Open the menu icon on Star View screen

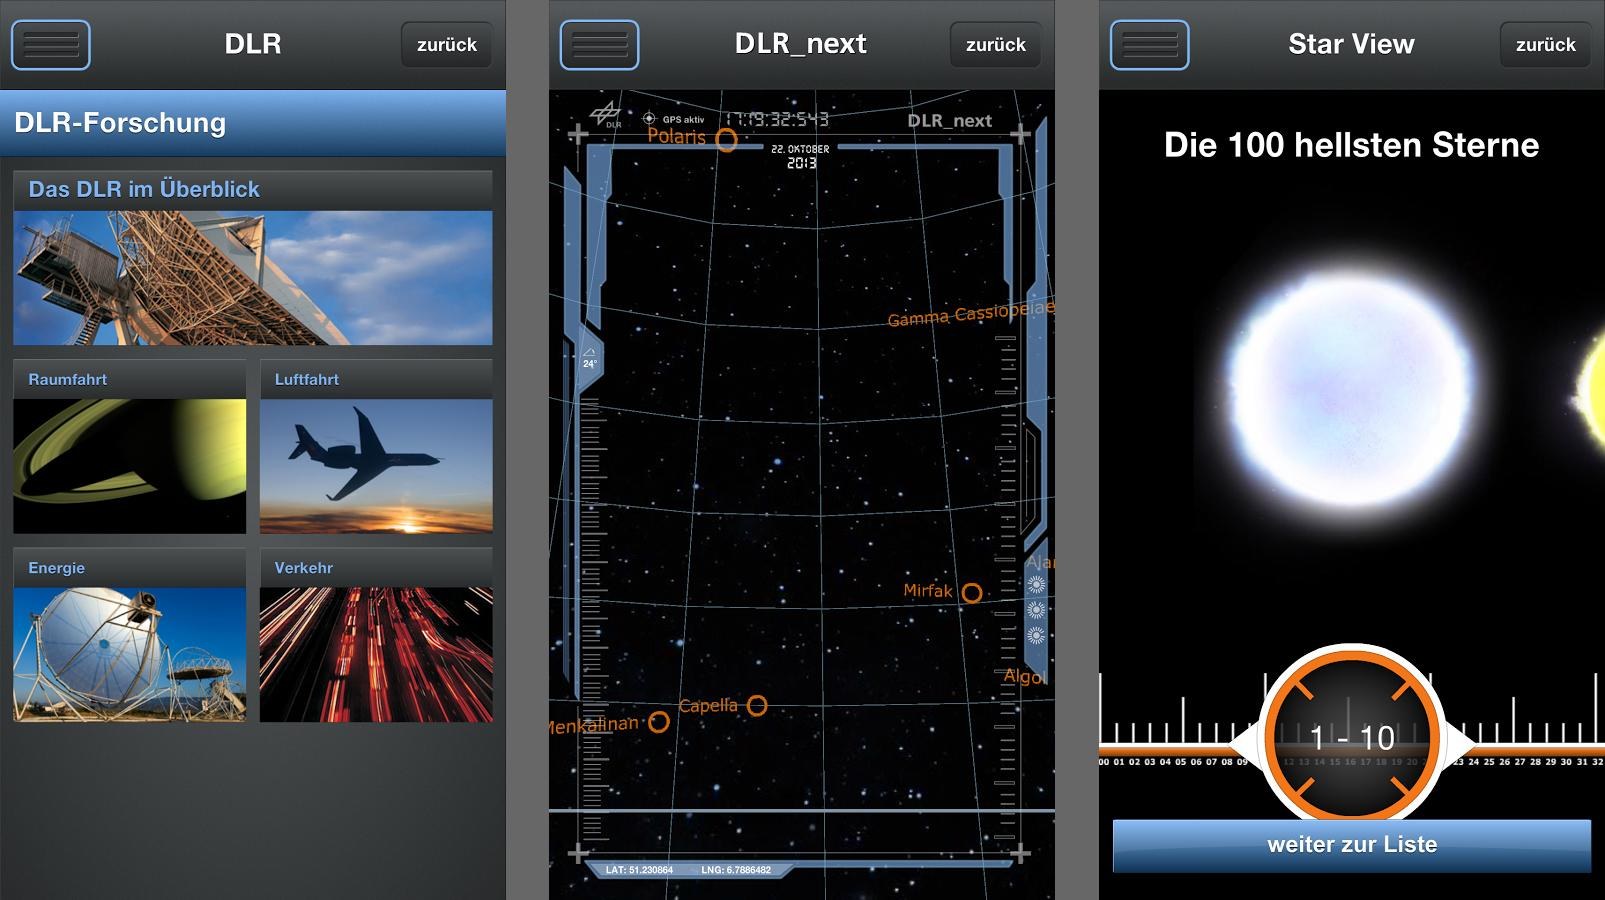[1149, 45]
